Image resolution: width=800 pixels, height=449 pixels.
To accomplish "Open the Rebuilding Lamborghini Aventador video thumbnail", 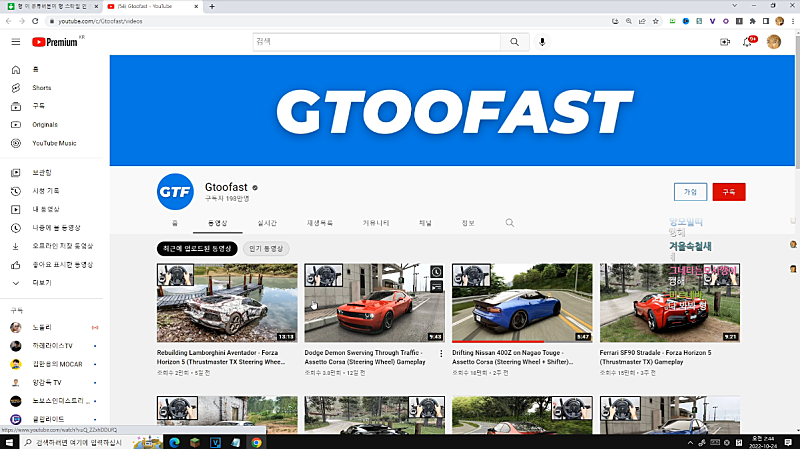I will point(227,303).
